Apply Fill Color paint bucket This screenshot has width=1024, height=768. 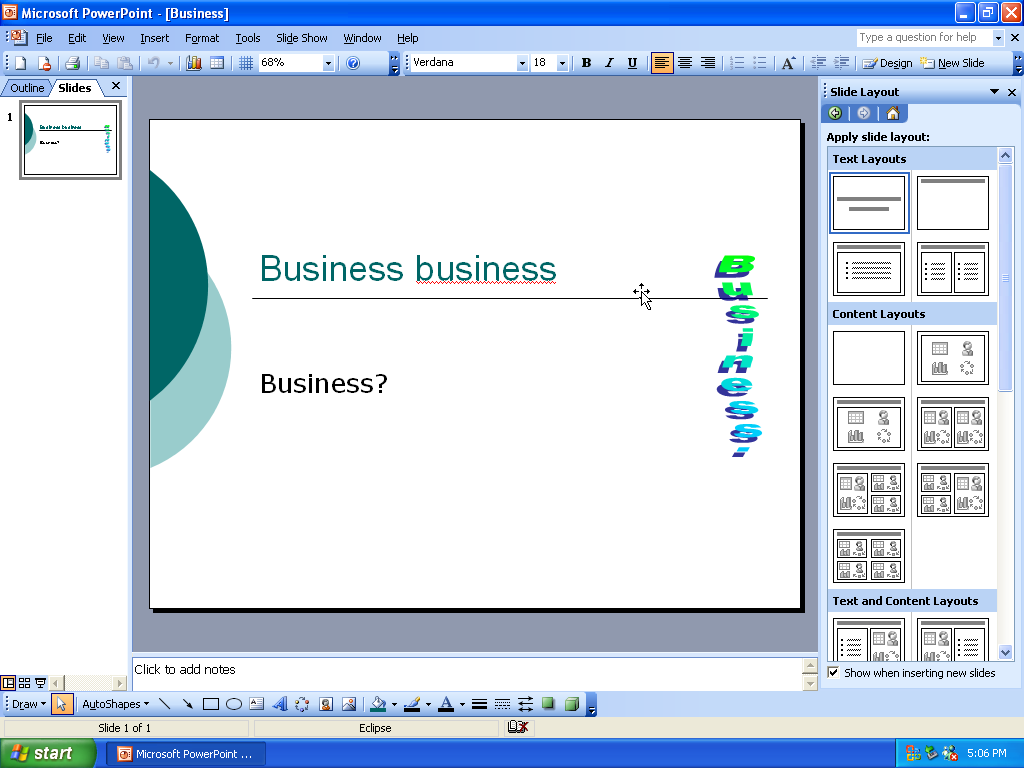point(378,704)
